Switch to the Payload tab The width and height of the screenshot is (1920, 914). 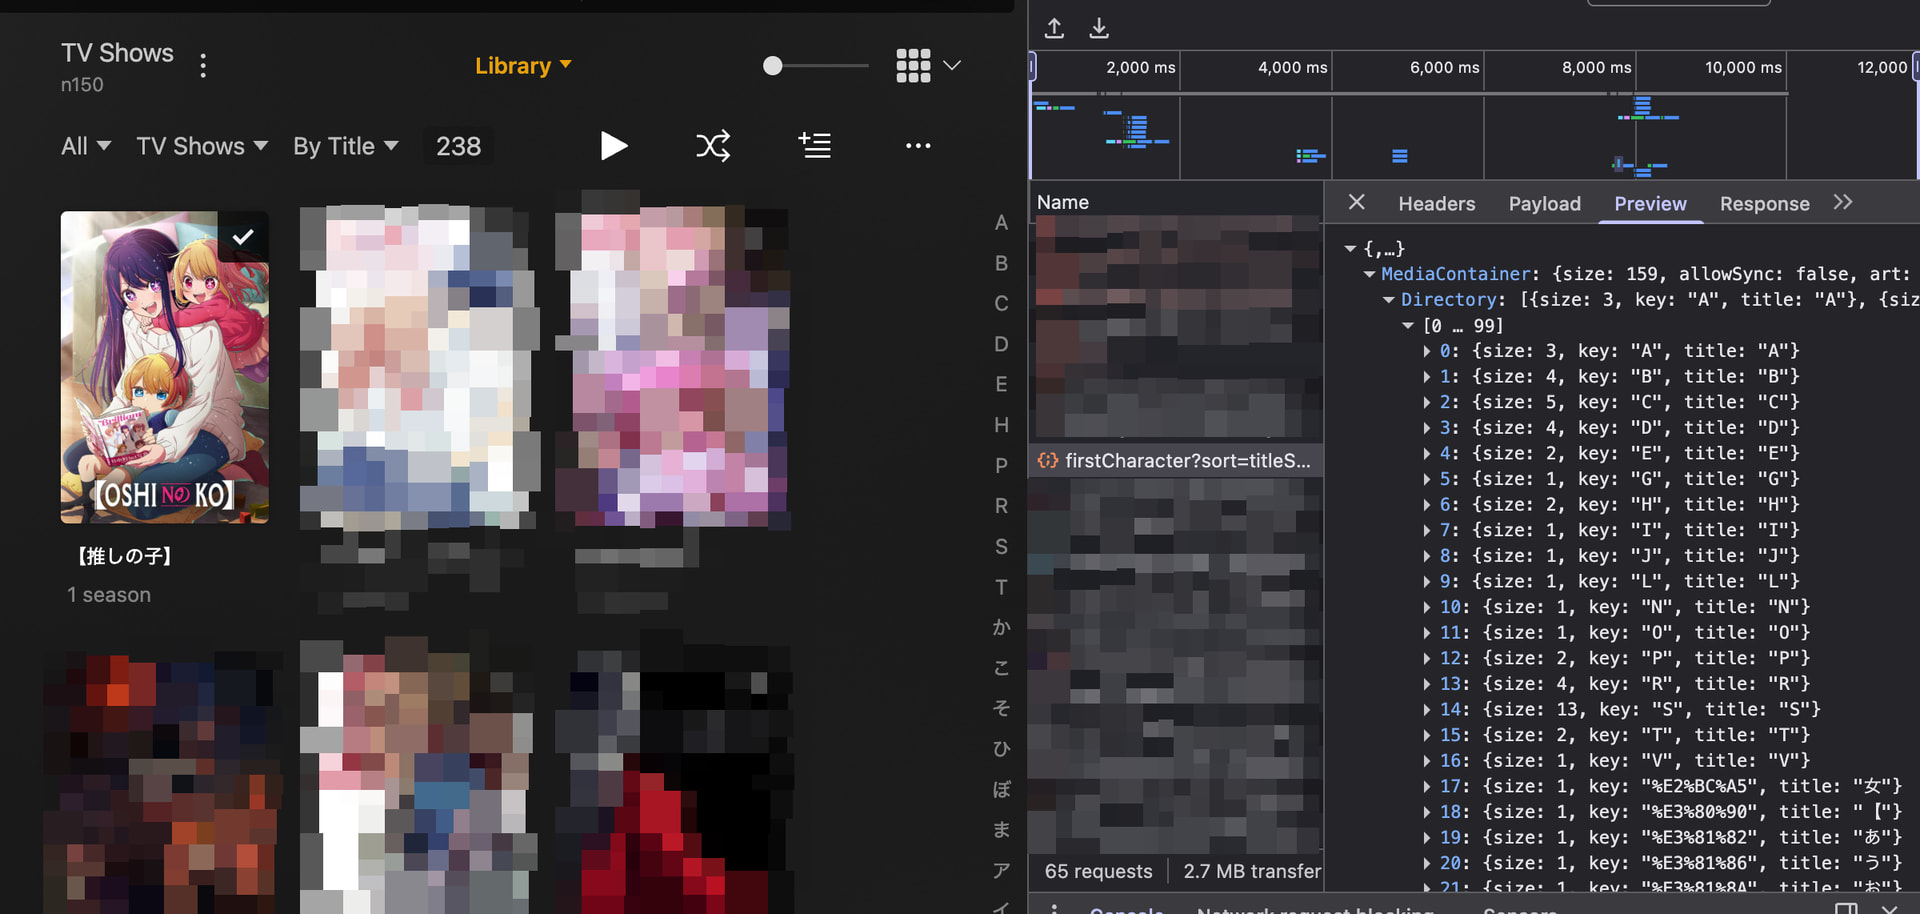pos(1544,204)
